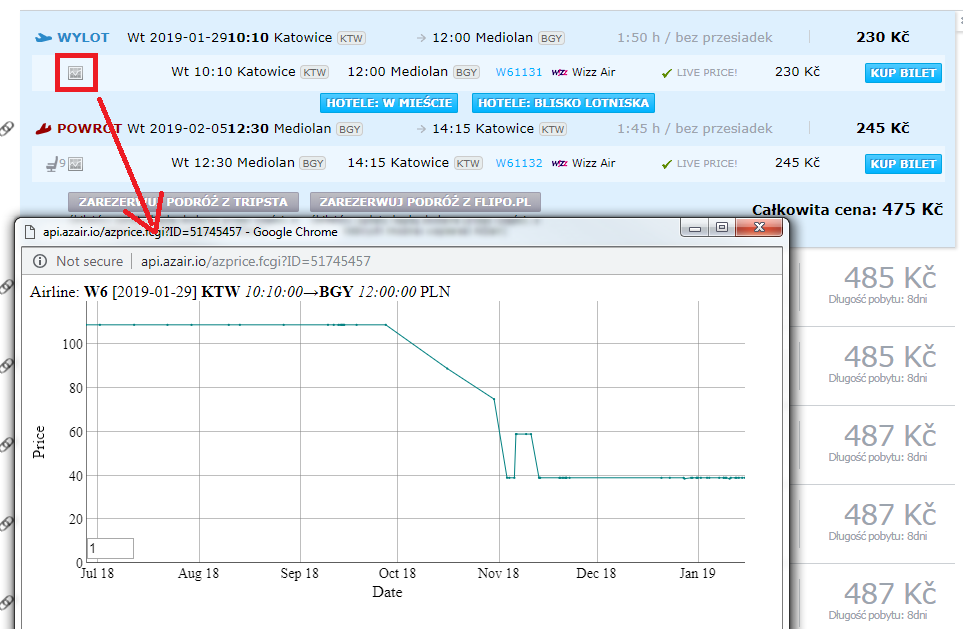This screenshot has width=963, height=629.
Task: Click the small input box showing 1 in chart
Action: click(111, 549)
